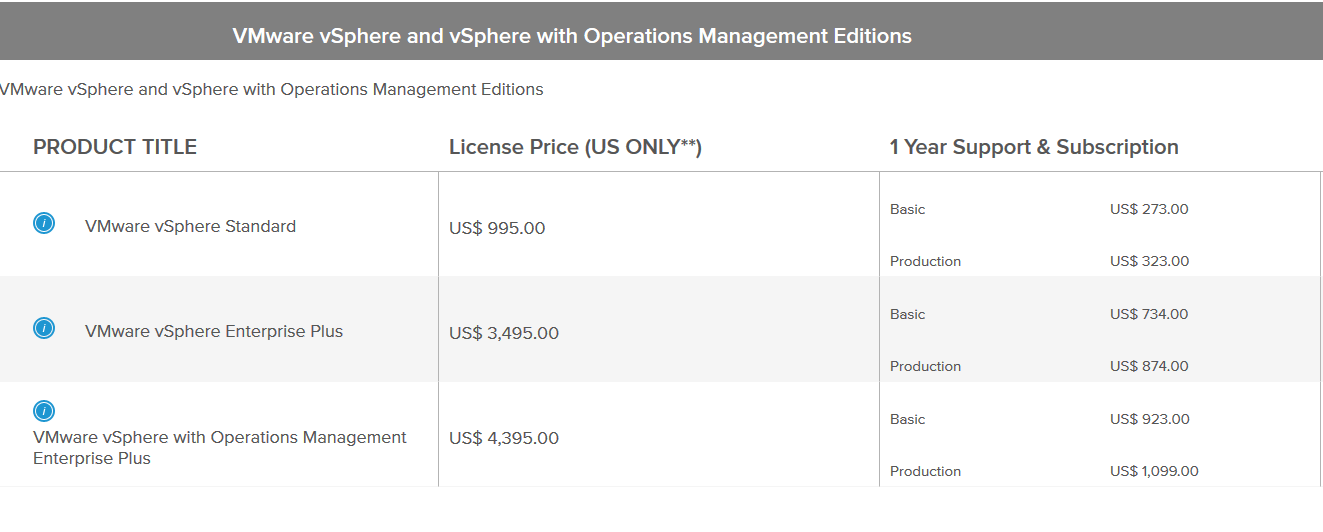The image size is (1323, 532).
Task: Click the US$ 923.00 Basic support price
Action: (x=1149, y=419)
